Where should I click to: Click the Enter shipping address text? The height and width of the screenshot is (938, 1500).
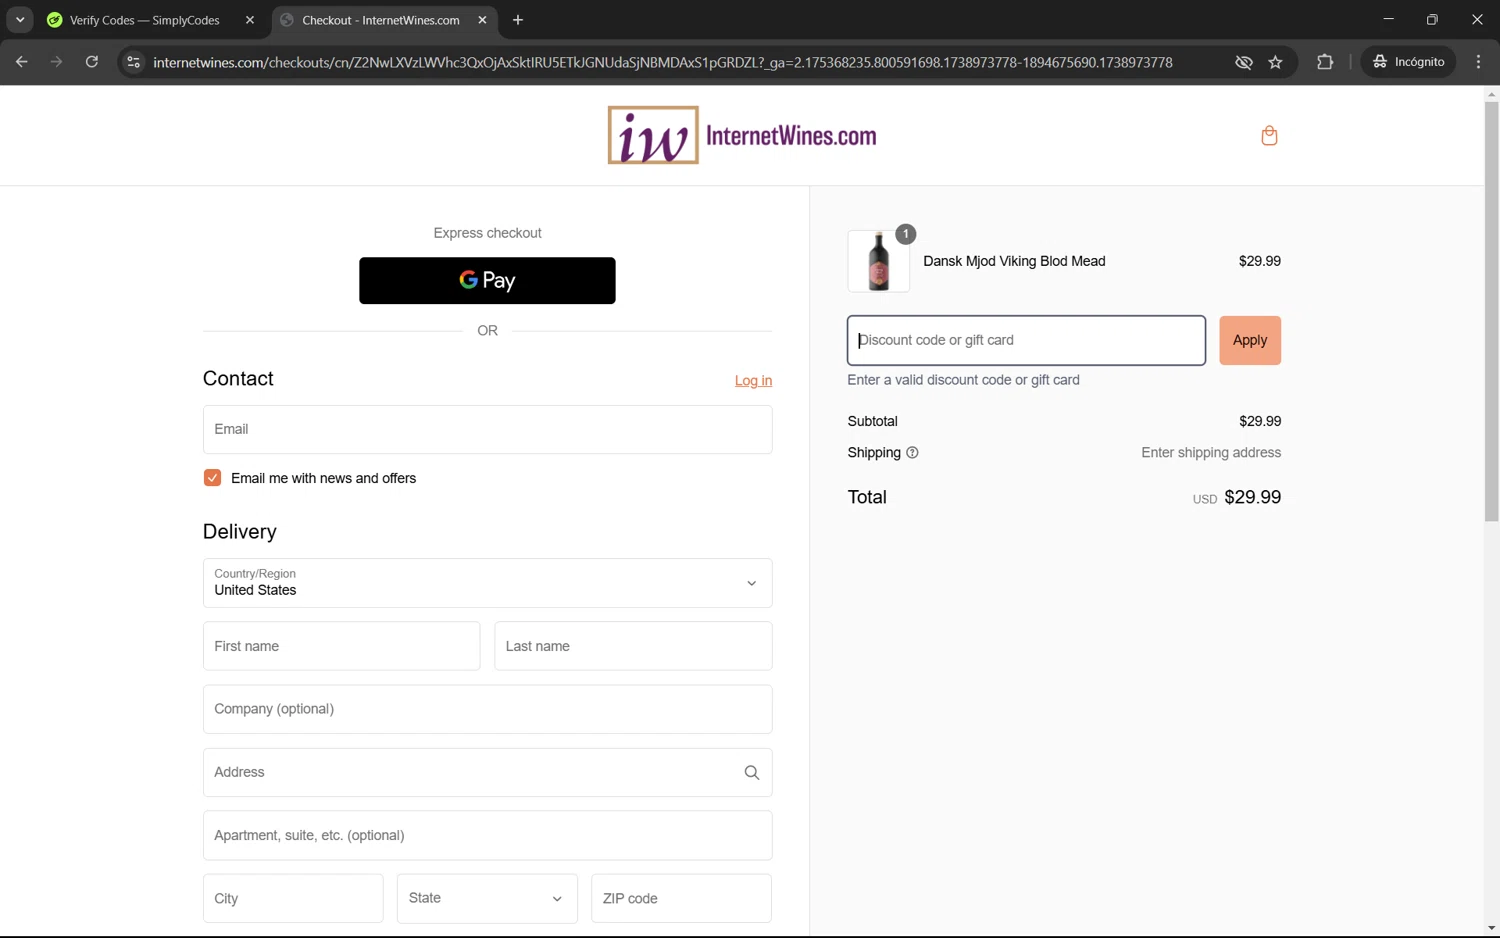[1211, 453]
